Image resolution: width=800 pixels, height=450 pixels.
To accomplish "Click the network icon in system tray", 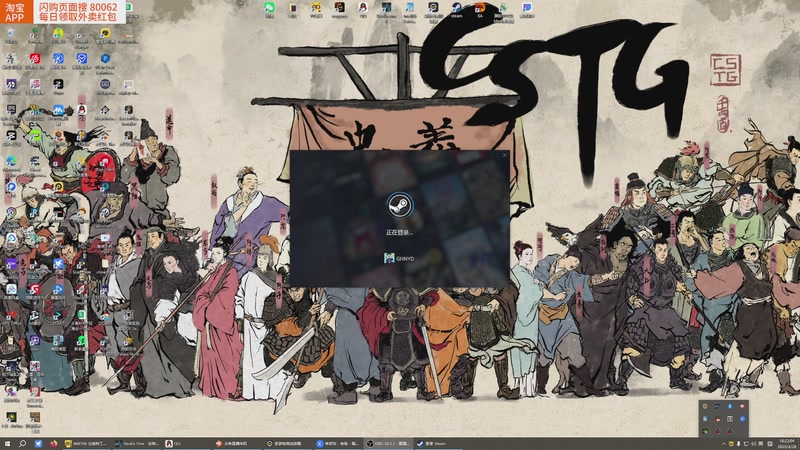I will tap(746, 444).
